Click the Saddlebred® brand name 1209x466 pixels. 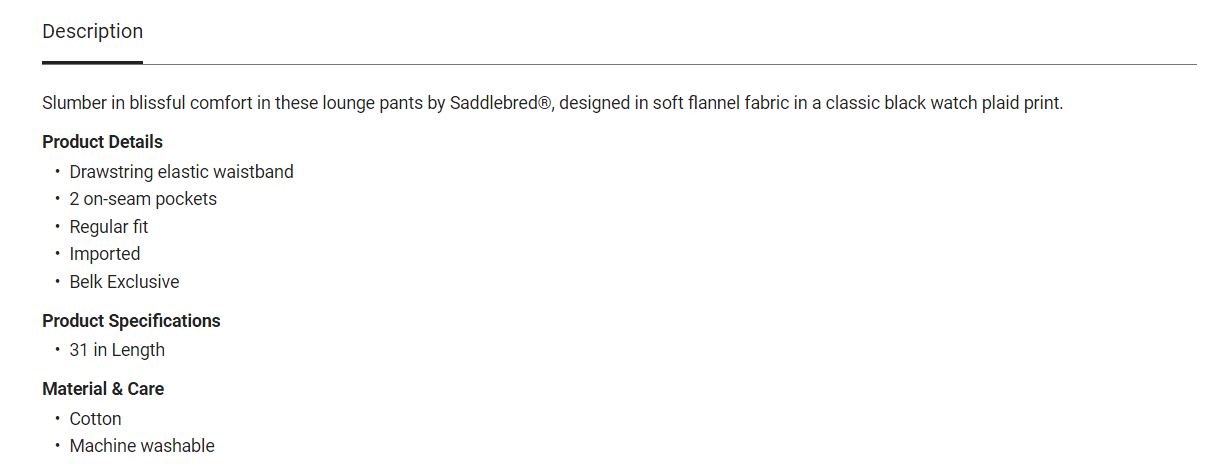point(500,103)
